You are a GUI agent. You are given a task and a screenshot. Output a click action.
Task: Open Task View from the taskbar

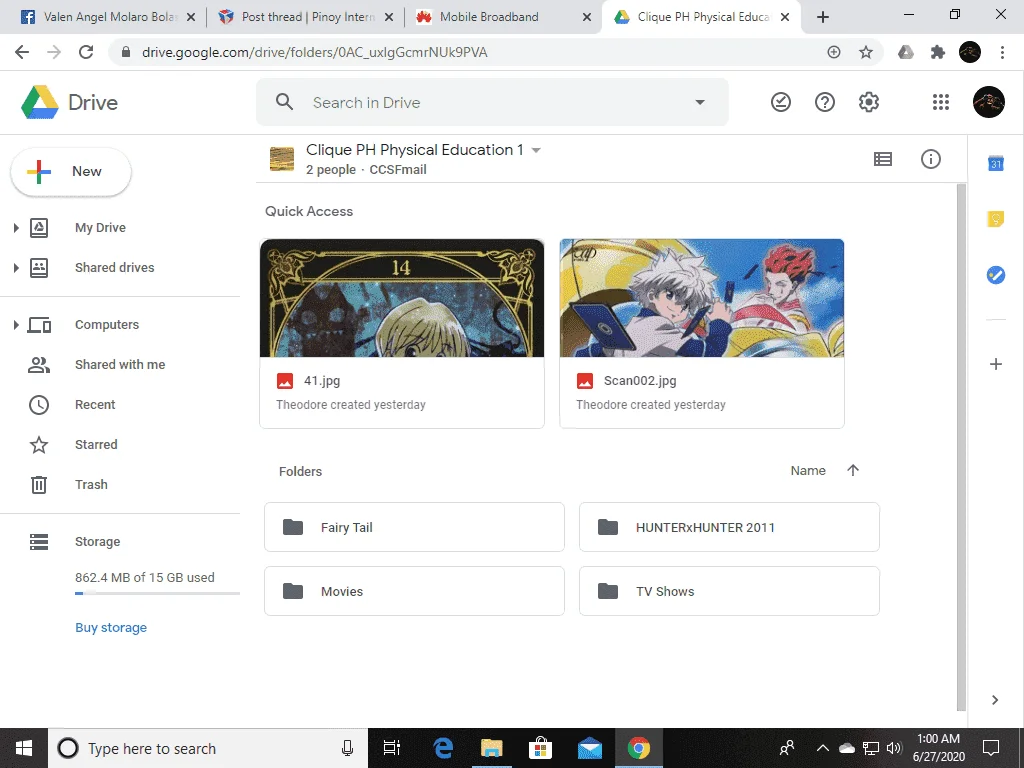tap(392, 748)
